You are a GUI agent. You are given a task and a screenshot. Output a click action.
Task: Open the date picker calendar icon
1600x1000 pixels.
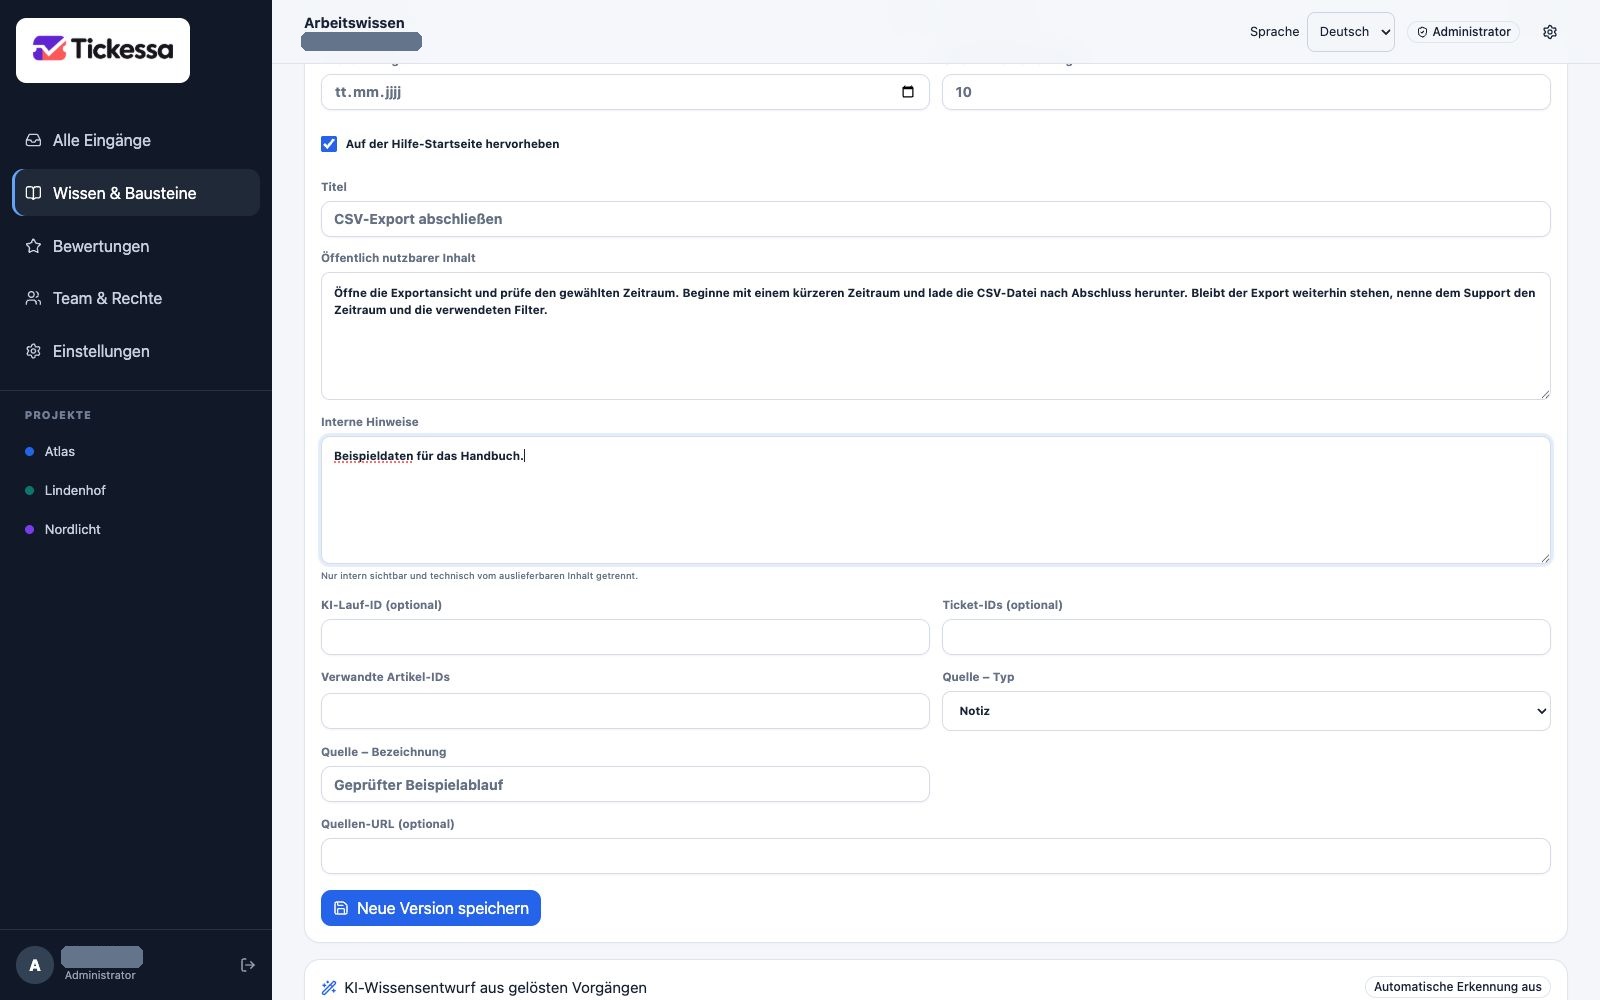pyautogui.click(x=908, y=92)
